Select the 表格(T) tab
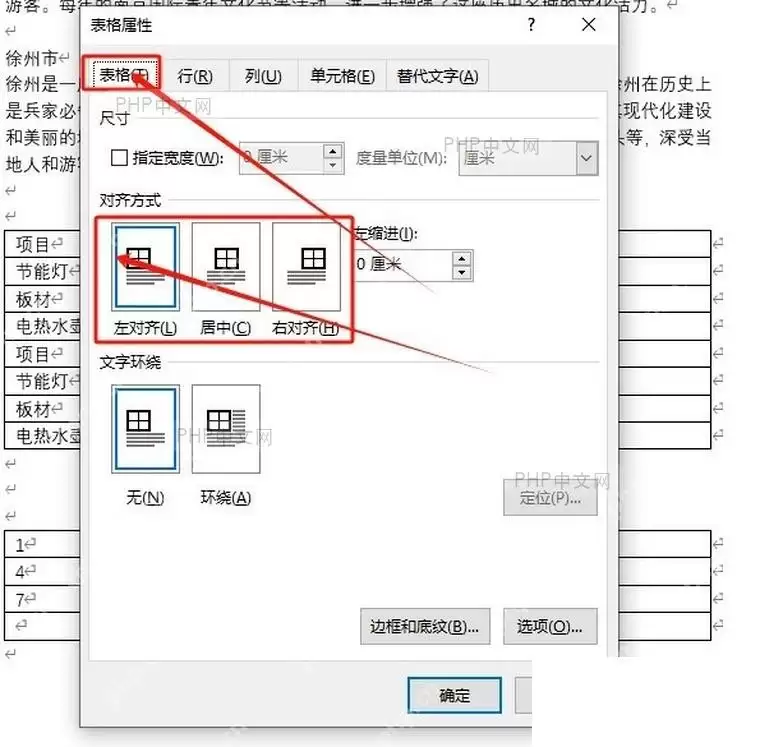760x747 pixels. pyautogui.click(x=123, y=75)
